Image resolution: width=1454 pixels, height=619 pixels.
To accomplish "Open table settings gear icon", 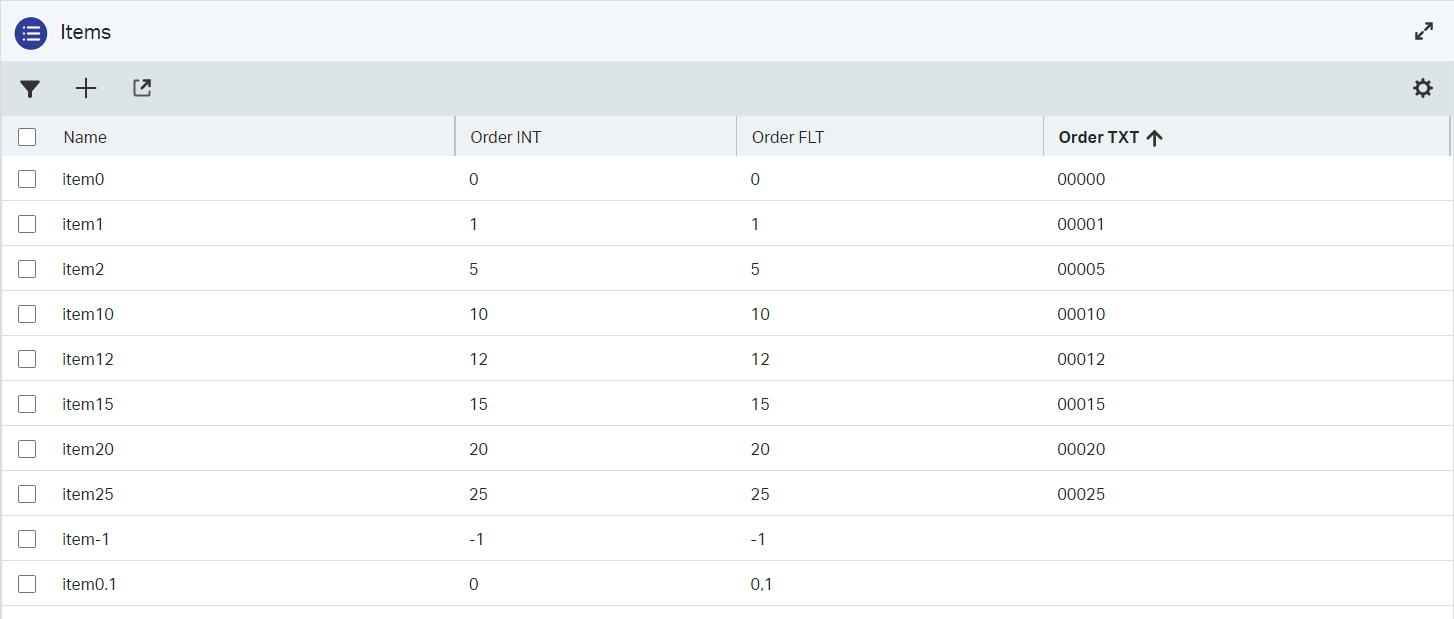I will 1422,89.
